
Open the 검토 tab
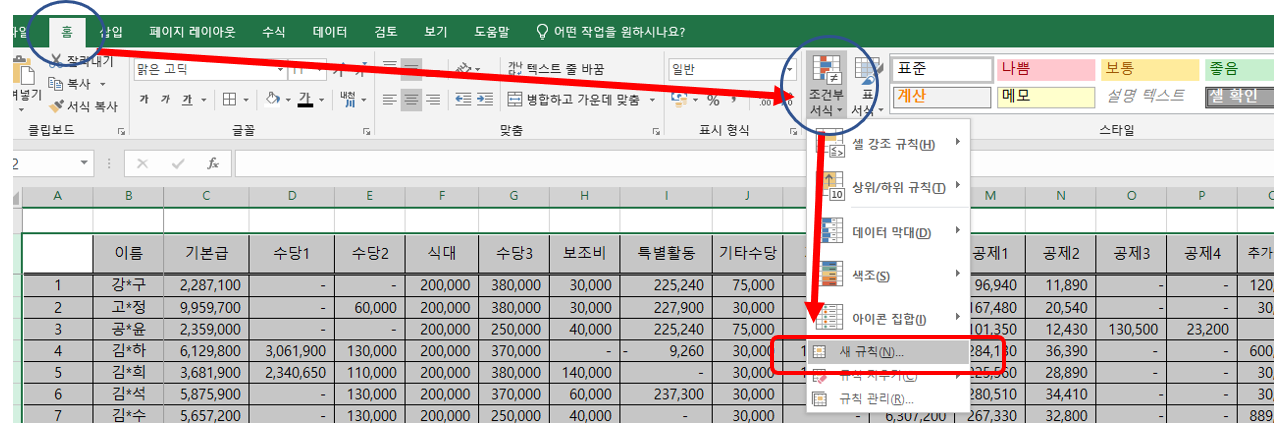click(x=386, y=31)
